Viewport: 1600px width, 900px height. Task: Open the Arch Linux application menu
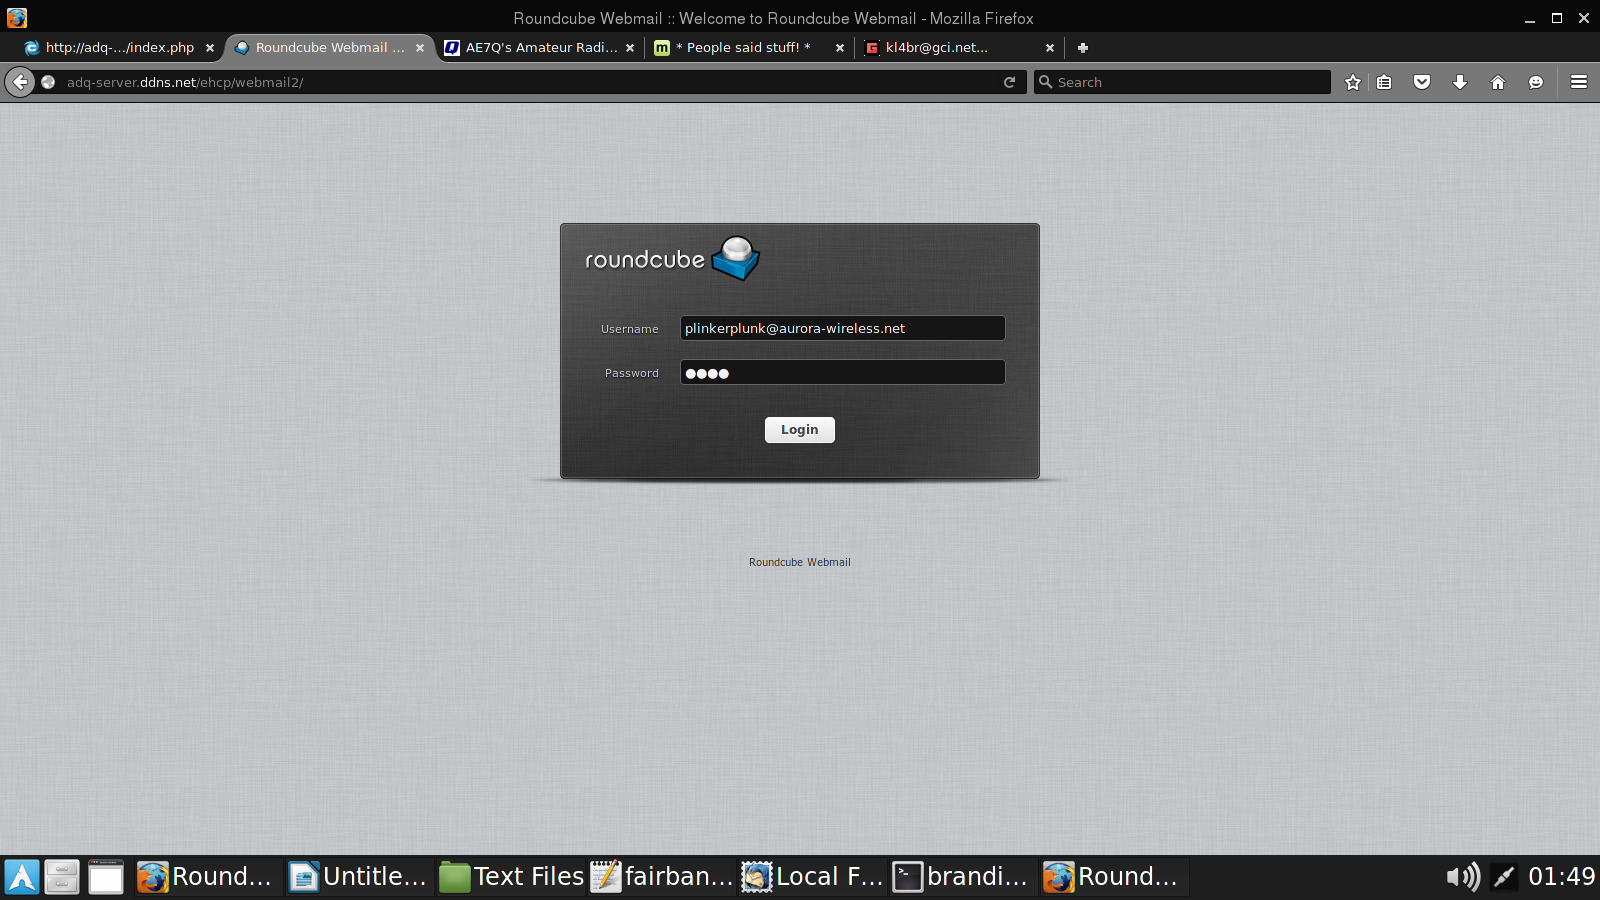click(x=22, y=877)
